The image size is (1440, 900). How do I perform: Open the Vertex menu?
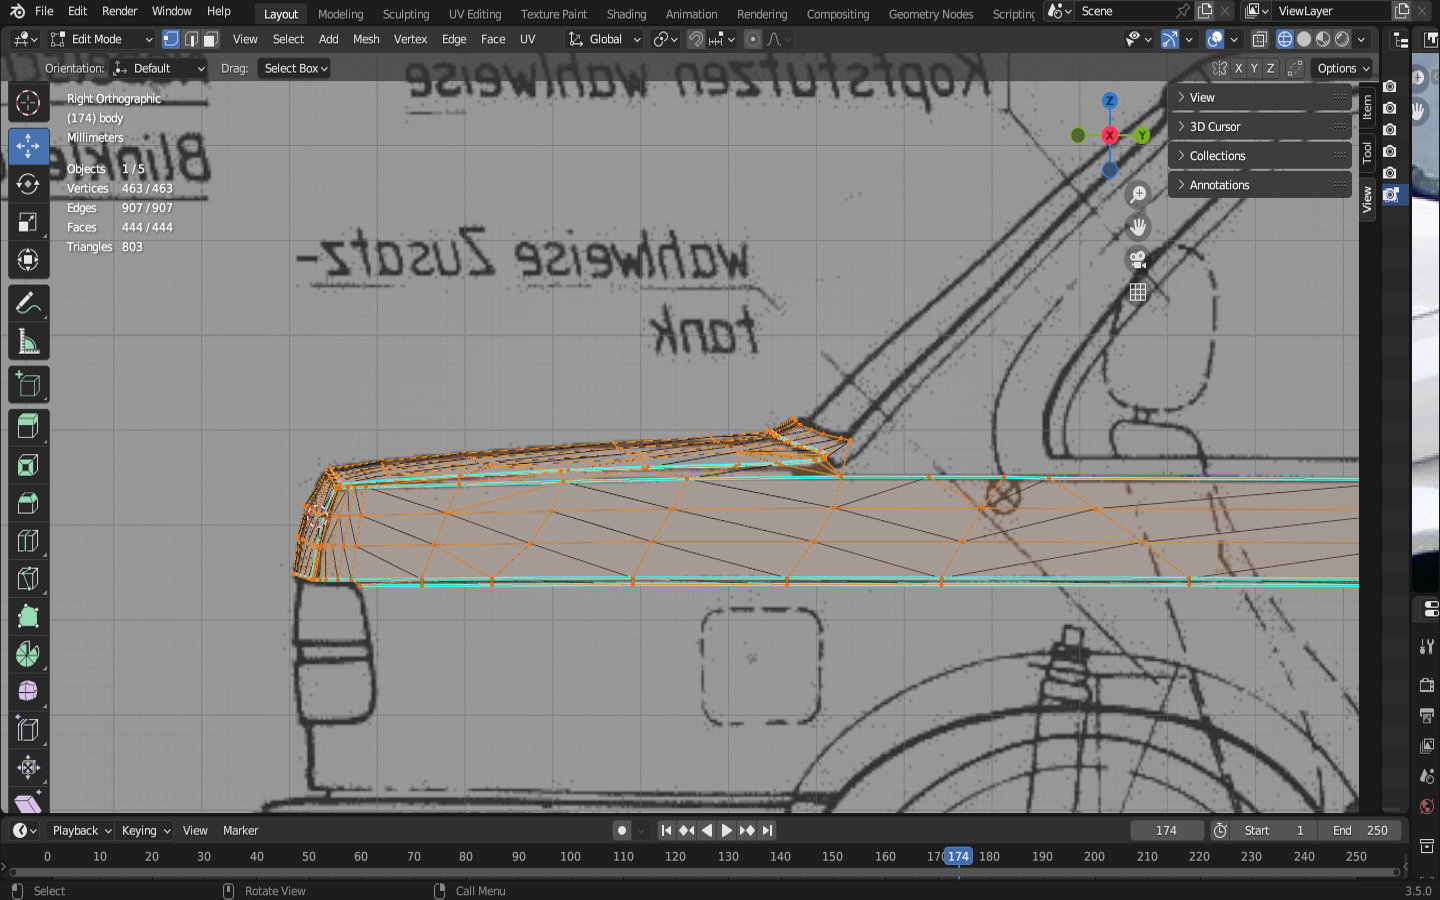pyautogui.click(x=410, y=39)
